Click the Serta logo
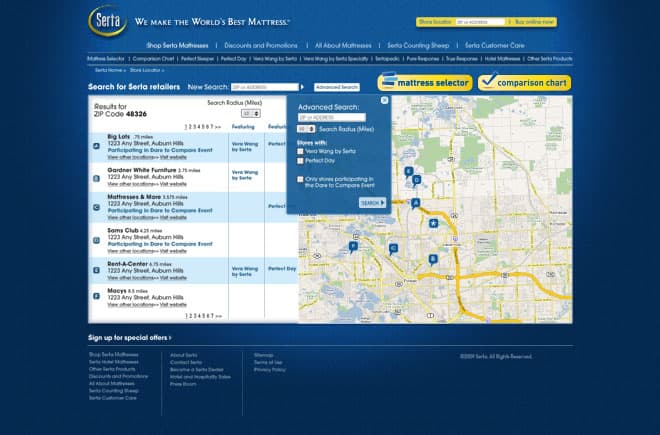 pyautogui.click(x=108, y=21)
